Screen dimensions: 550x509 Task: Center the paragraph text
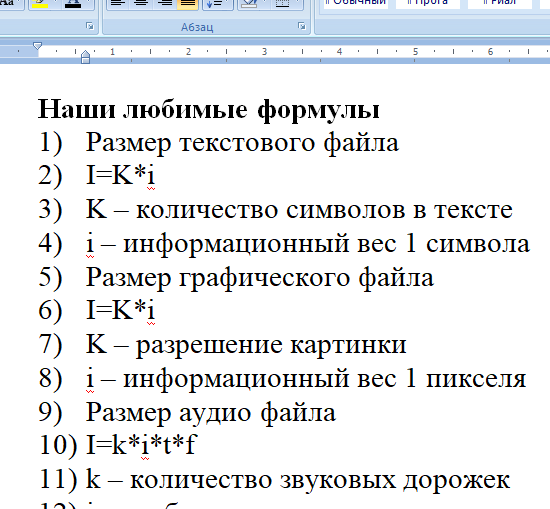click(141, 4)
